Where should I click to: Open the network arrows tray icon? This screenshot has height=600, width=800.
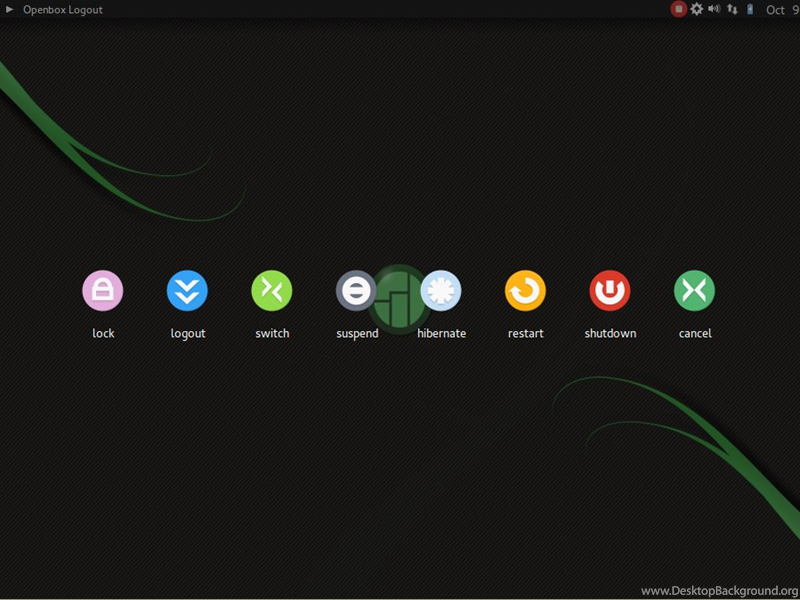tap(732, 9)
